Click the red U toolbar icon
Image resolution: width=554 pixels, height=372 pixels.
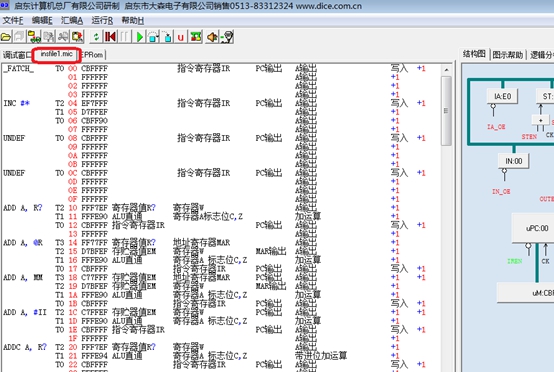181,37
